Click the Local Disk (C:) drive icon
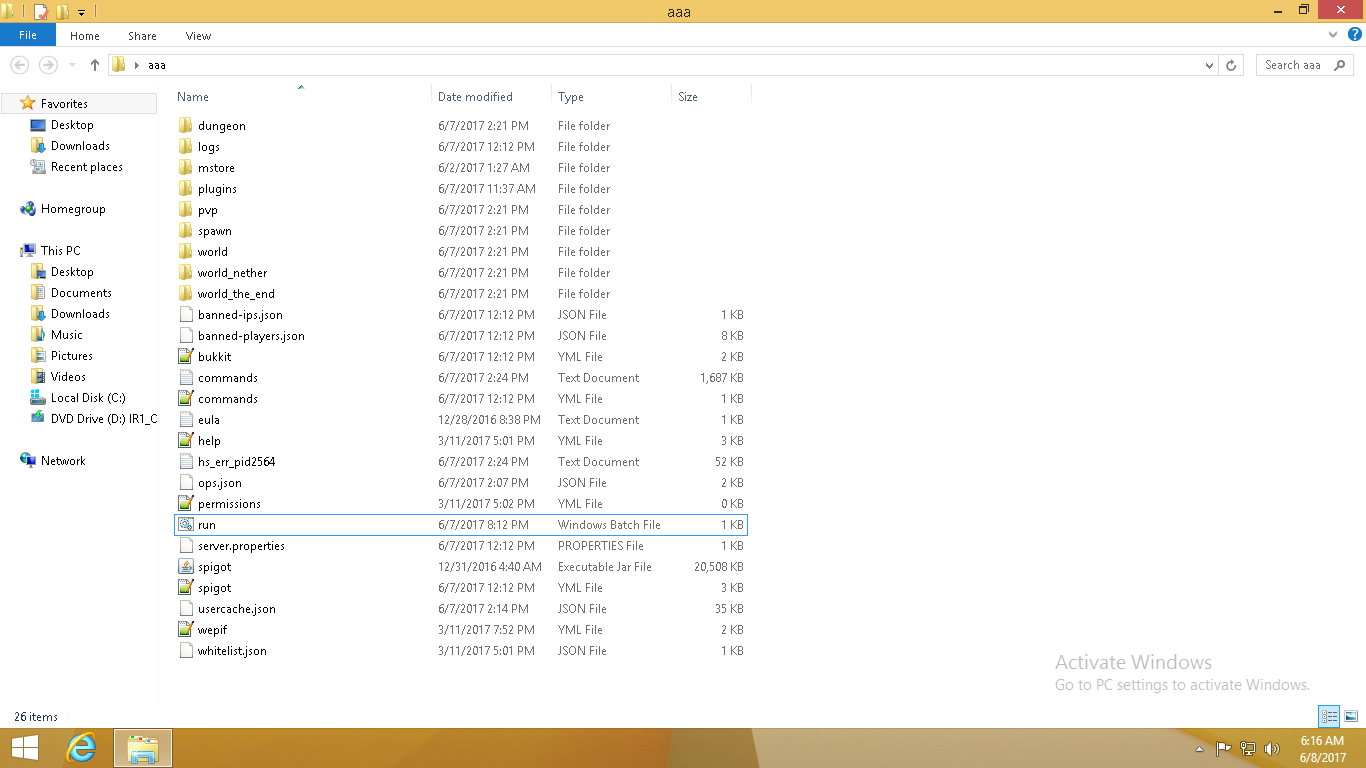1366x768 pixels. point(38,398)
